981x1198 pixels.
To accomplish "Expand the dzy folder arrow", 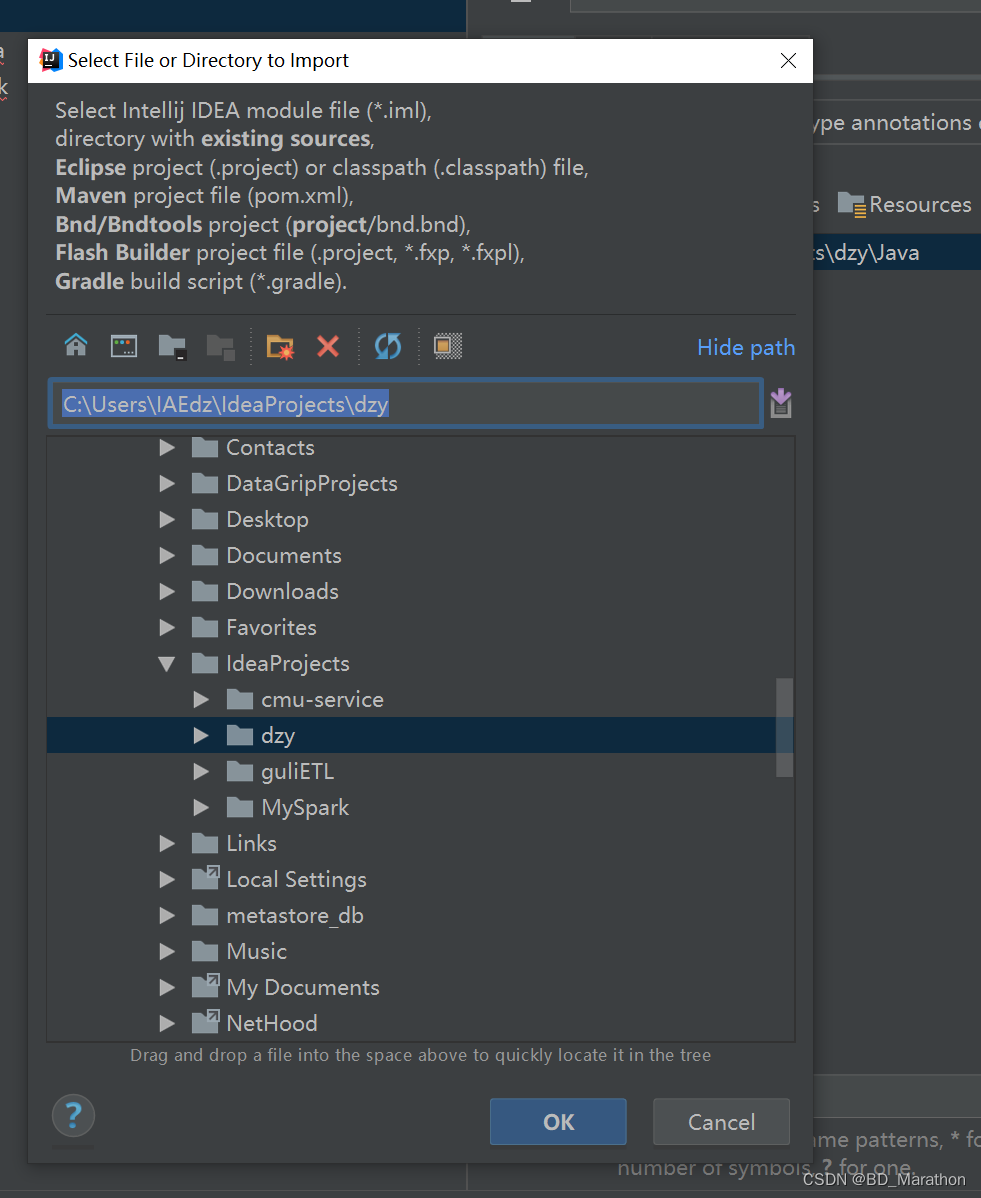I will coord(201,735).
